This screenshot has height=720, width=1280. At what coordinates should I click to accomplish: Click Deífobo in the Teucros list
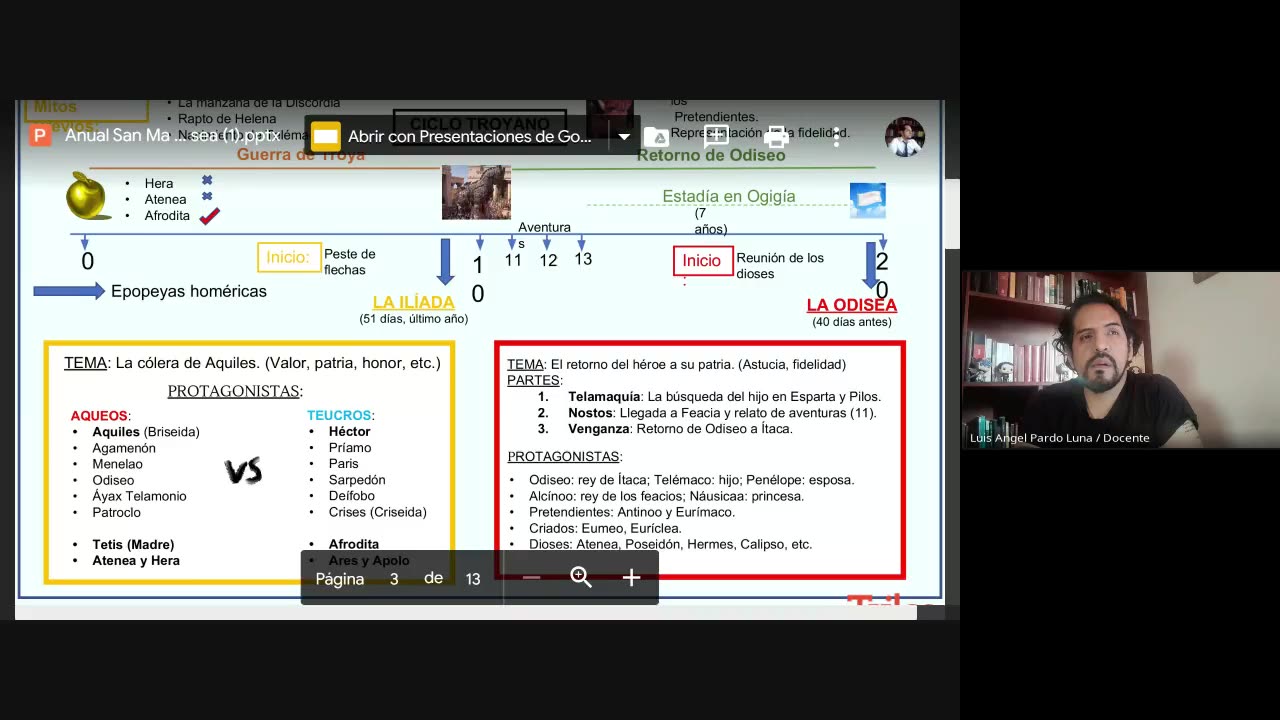point(352,496)
